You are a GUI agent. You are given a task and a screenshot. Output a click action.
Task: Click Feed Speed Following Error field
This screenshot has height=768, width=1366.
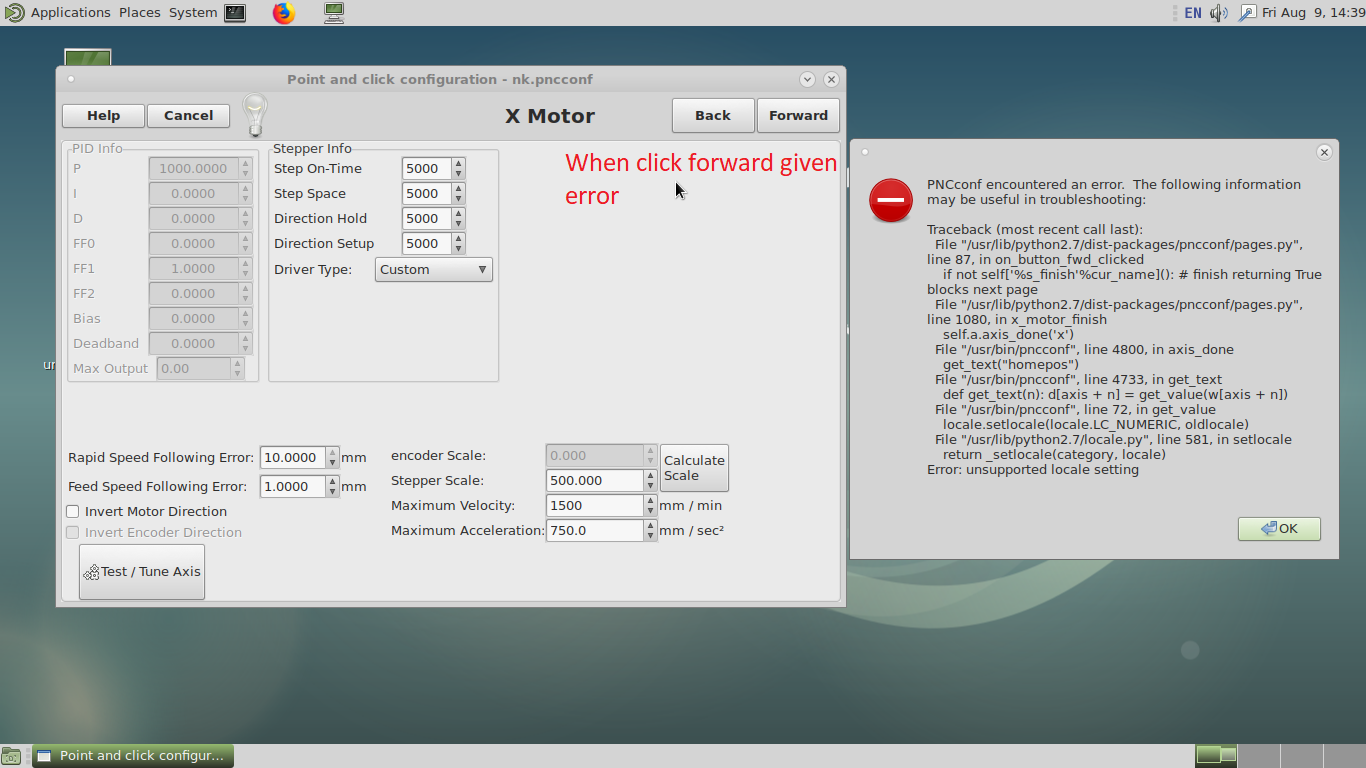tap(293, 486)
